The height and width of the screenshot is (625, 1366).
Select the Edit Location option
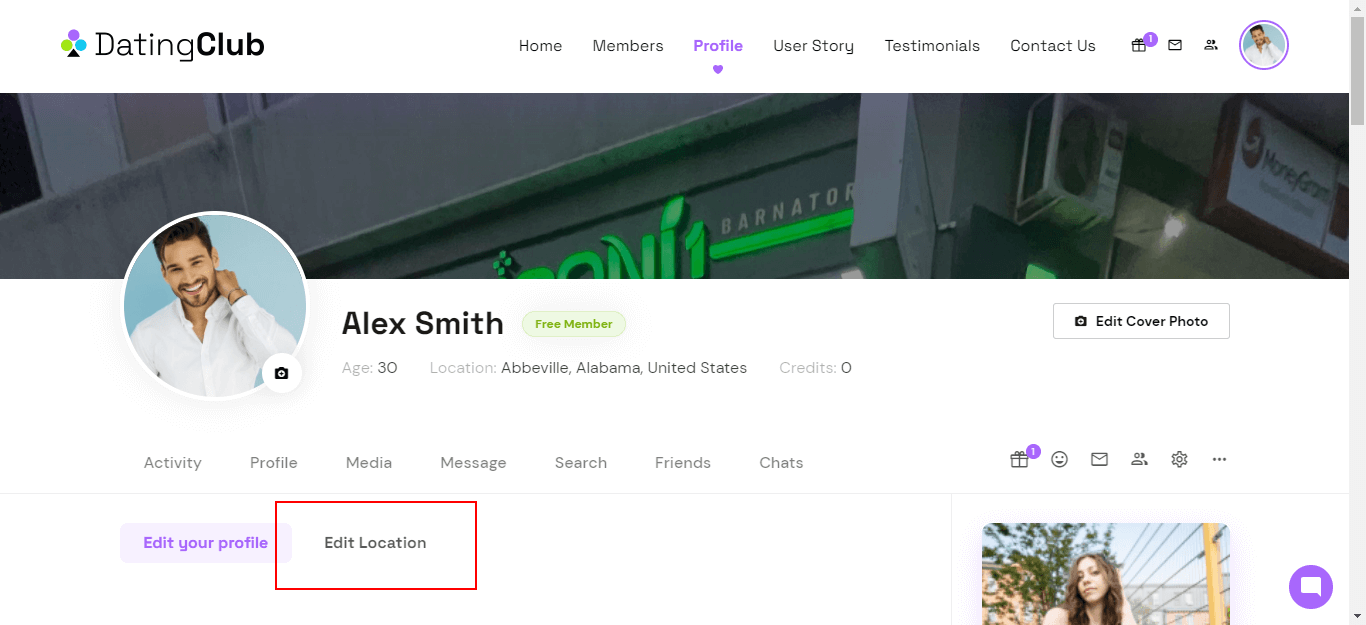coord(375,543)
